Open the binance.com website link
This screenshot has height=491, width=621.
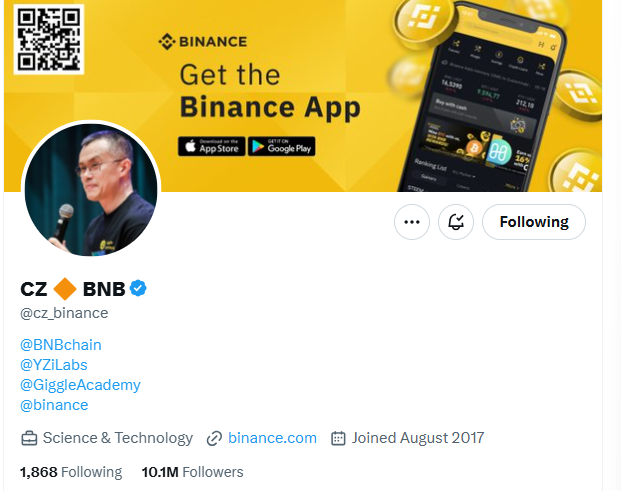272,438
